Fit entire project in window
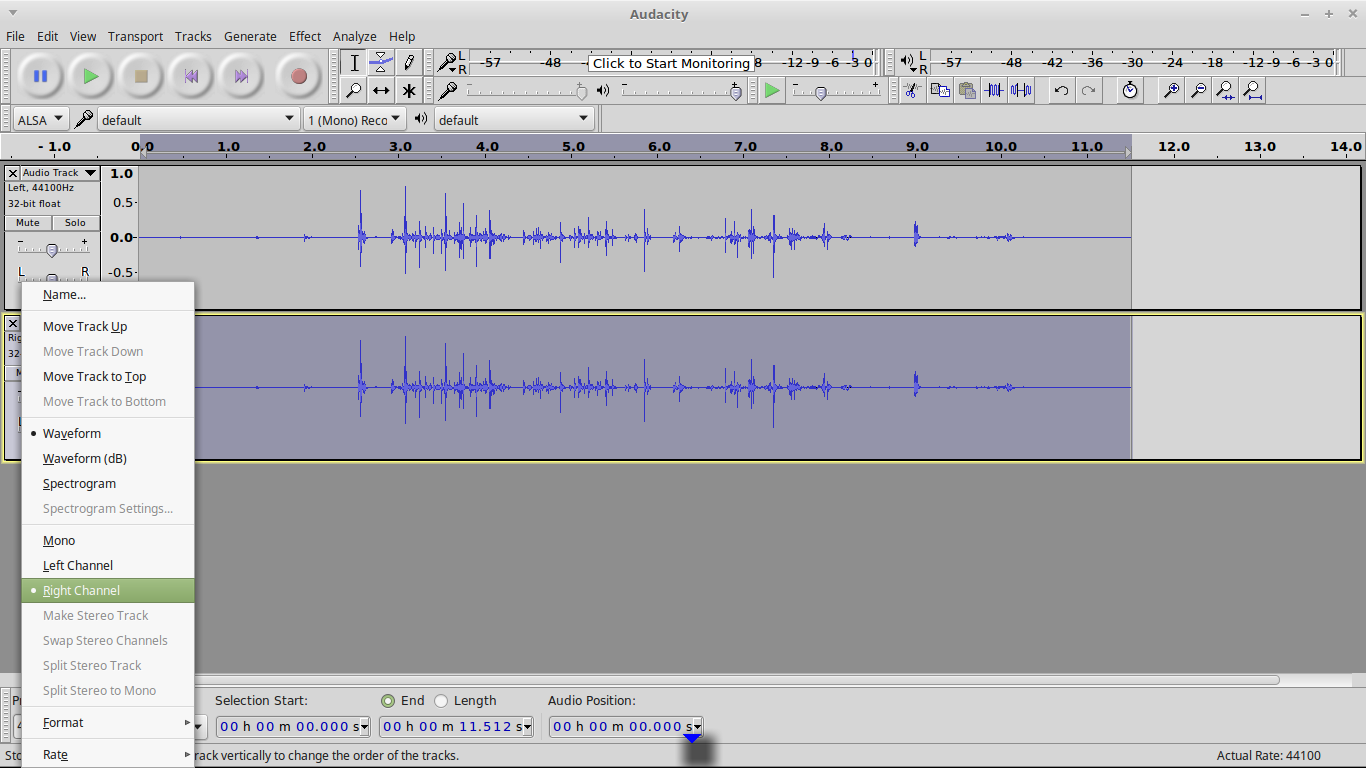The height and width of the screenshot is (768, 1366). click(x=1252, y=91)
